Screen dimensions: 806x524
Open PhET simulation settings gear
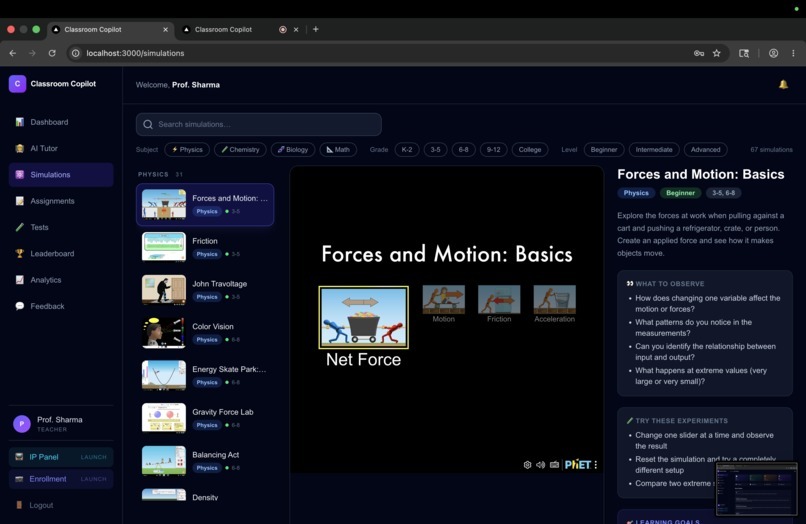[527, 464]
